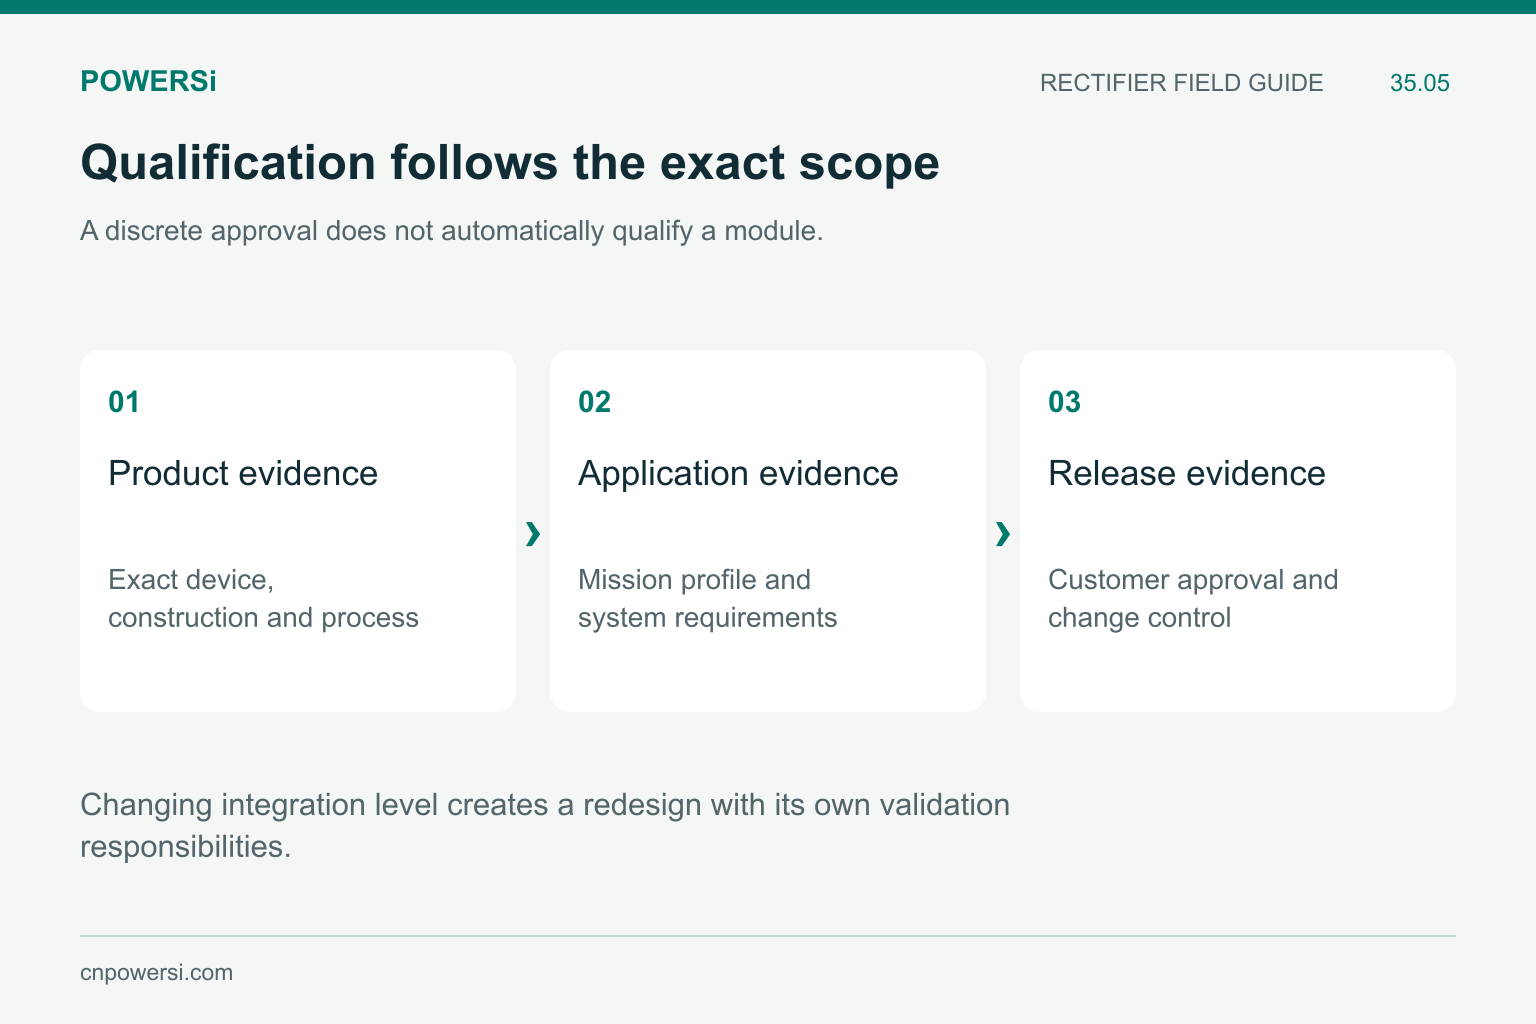1536x1024 pixels.
Task: Click the page number 35.05
Action: tap(1419, 83)
